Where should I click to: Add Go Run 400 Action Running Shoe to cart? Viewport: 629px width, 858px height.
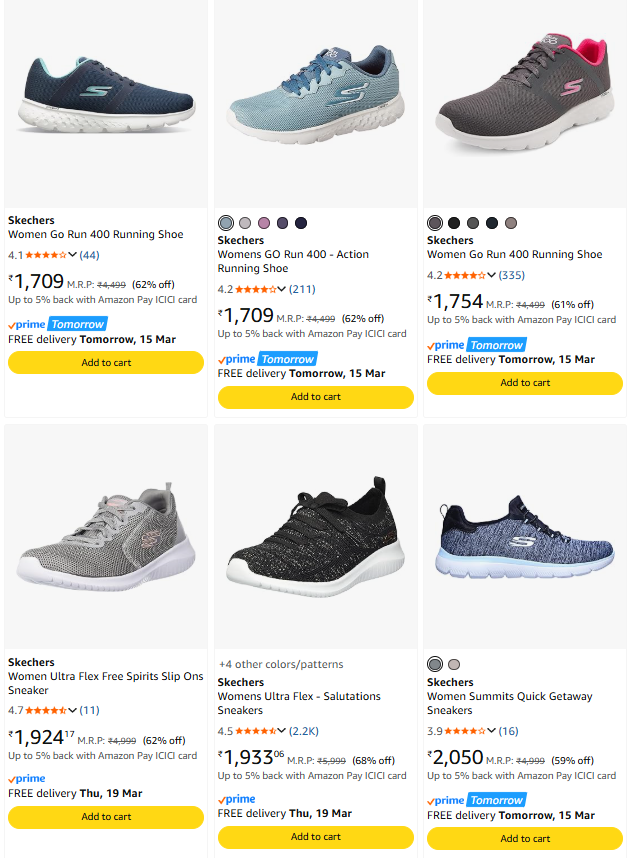[x=315, y=397]
